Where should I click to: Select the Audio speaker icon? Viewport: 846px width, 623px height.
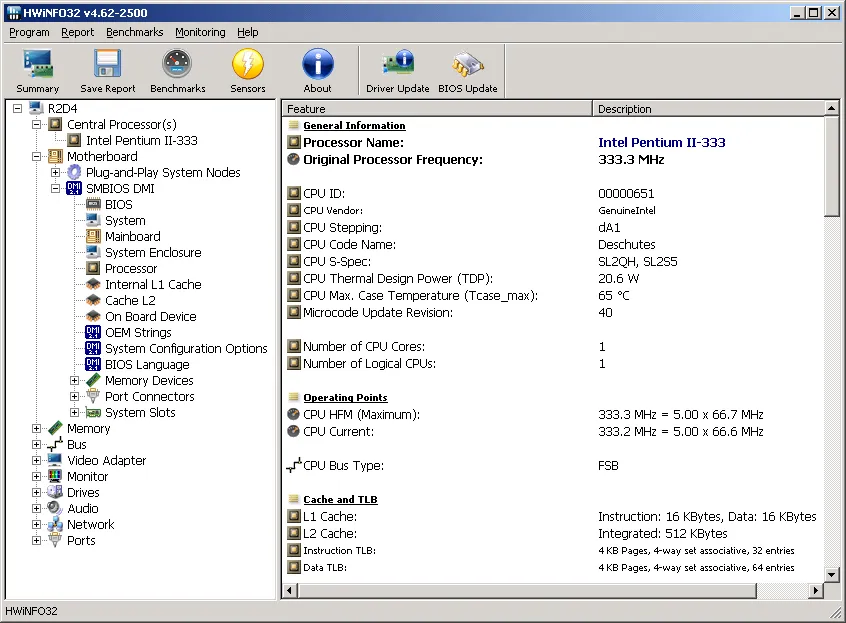(55, 508)
